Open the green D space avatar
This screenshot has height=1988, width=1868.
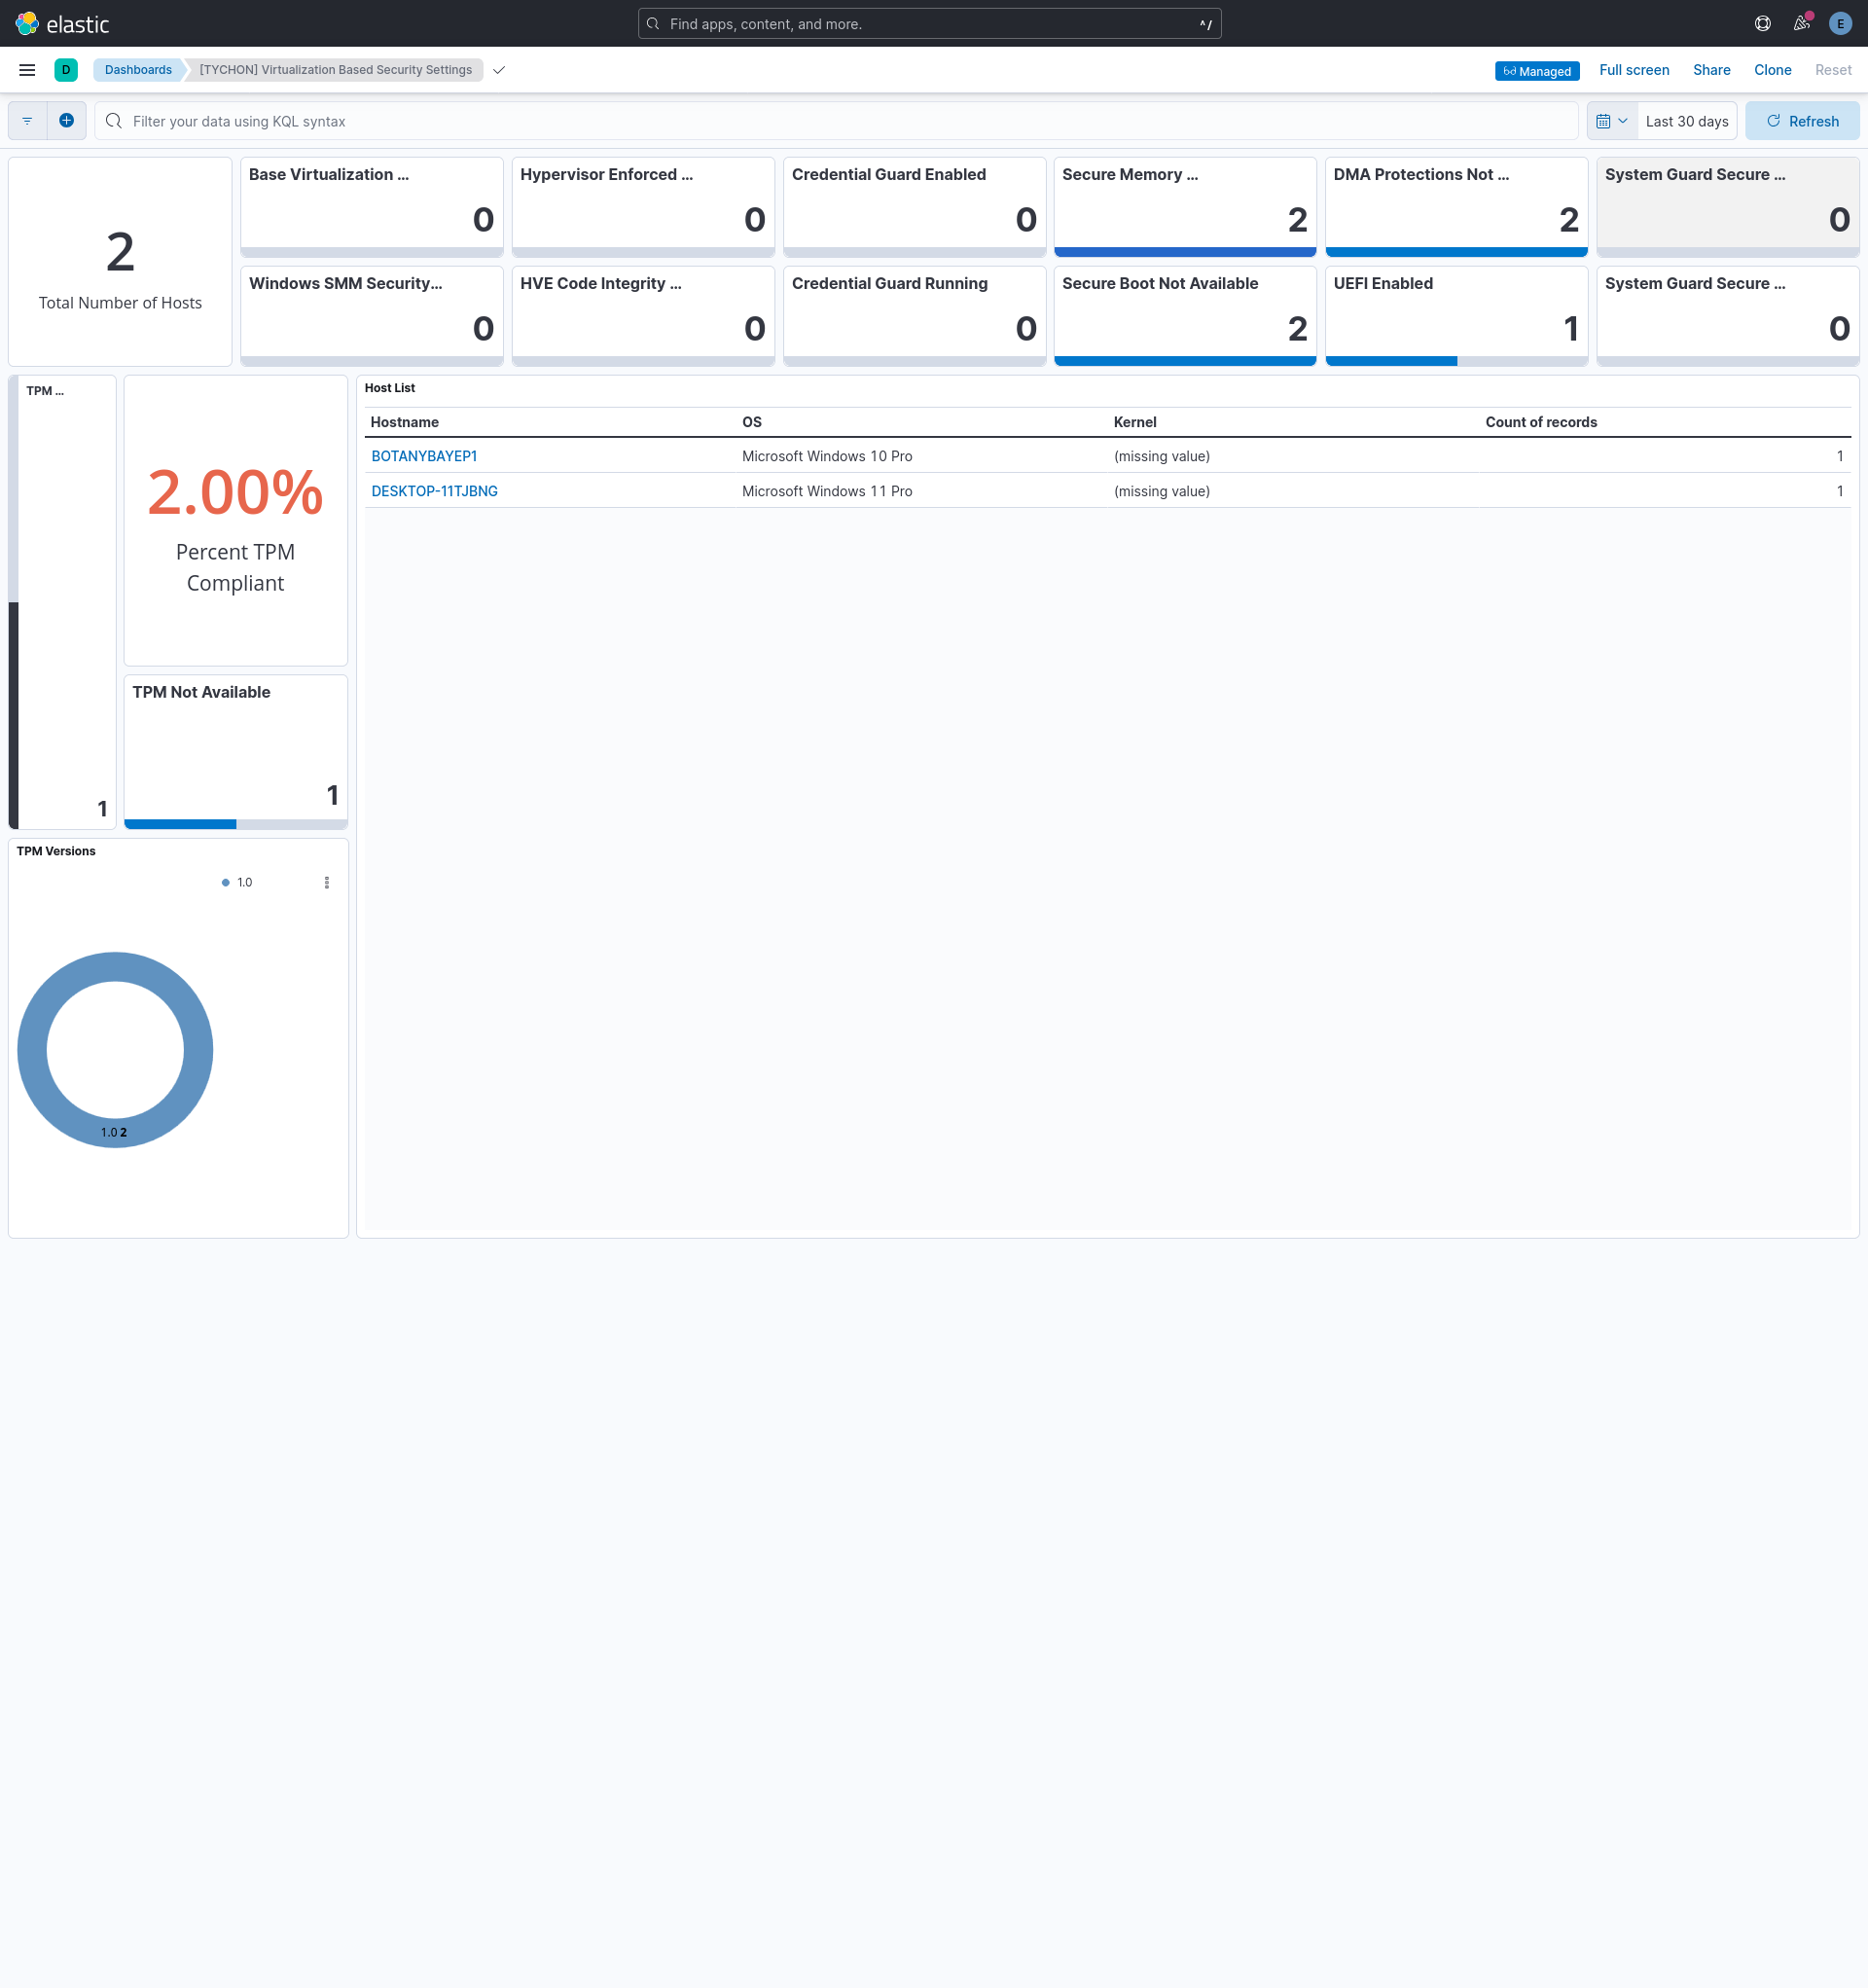click(66, 70)
